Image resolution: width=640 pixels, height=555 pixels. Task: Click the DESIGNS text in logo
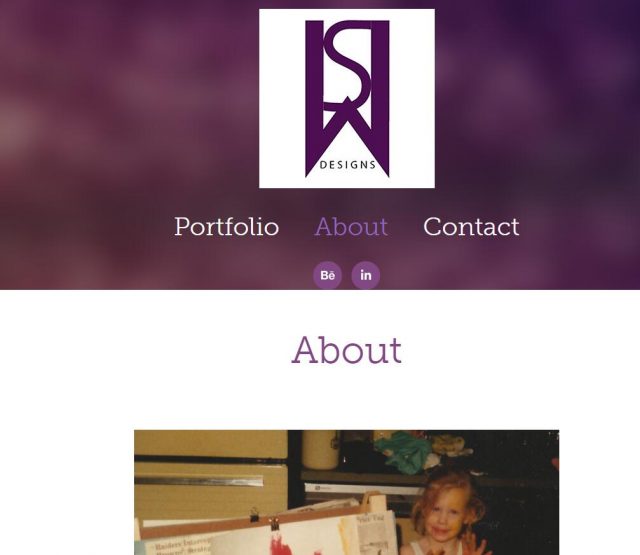pos(348,165)
